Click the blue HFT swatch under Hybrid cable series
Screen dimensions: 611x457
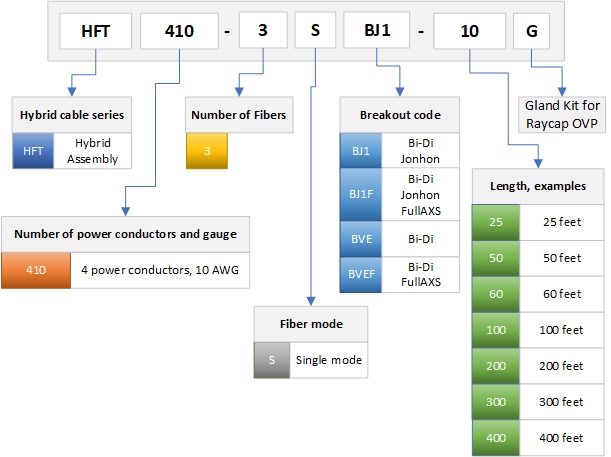[x=31, y=151]
